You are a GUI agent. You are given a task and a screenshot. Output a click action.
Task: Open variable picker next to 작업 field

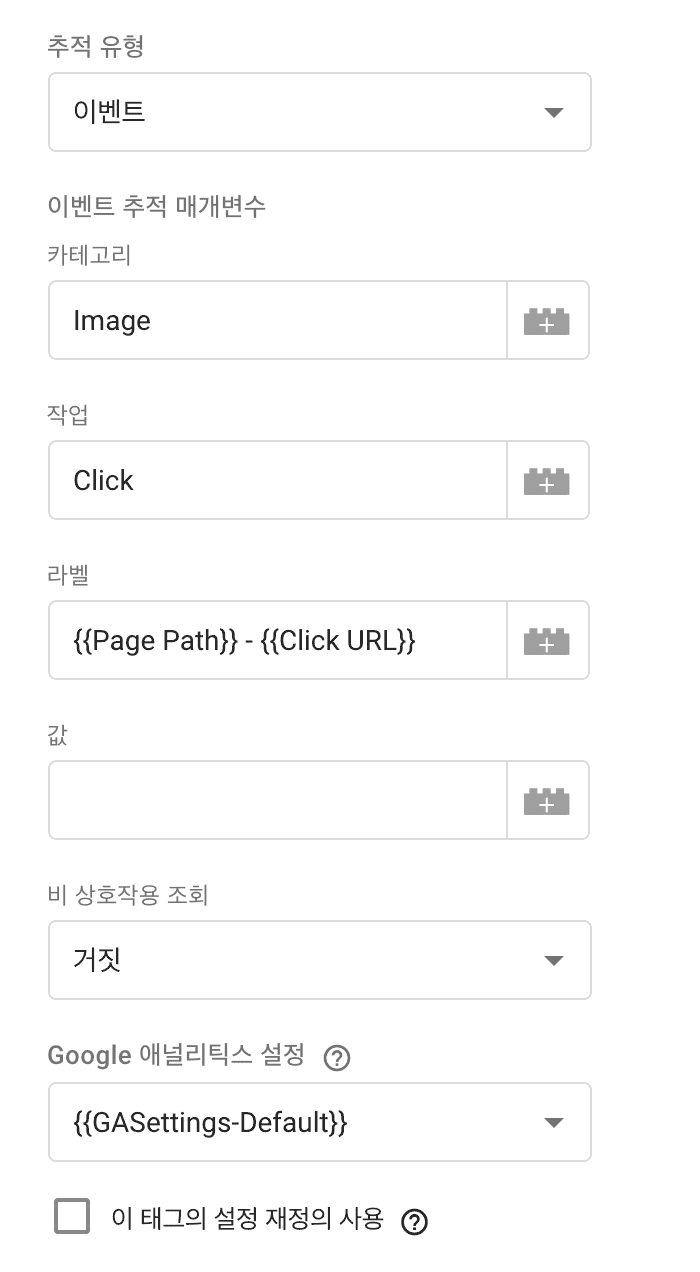pos(547,481)
